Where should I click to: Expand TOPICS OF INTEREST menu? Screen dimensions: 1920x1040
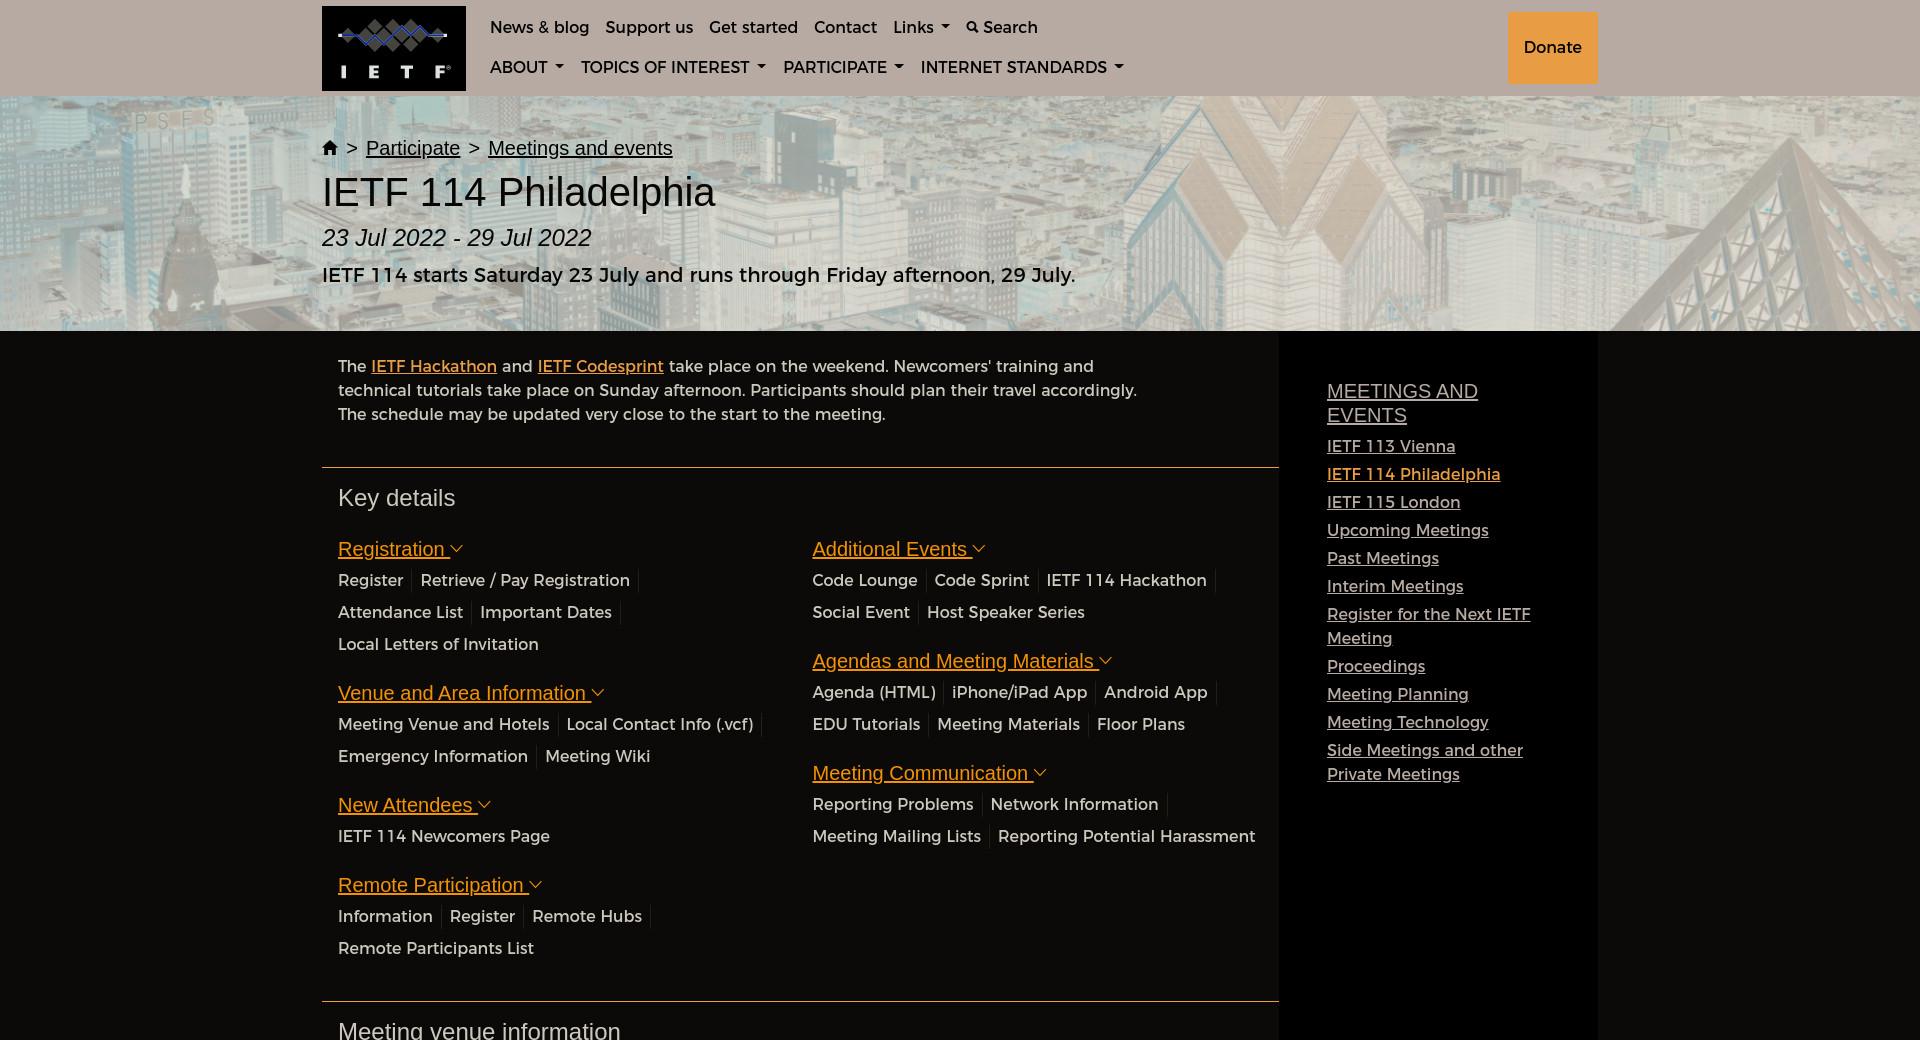[x=673, y=67]
